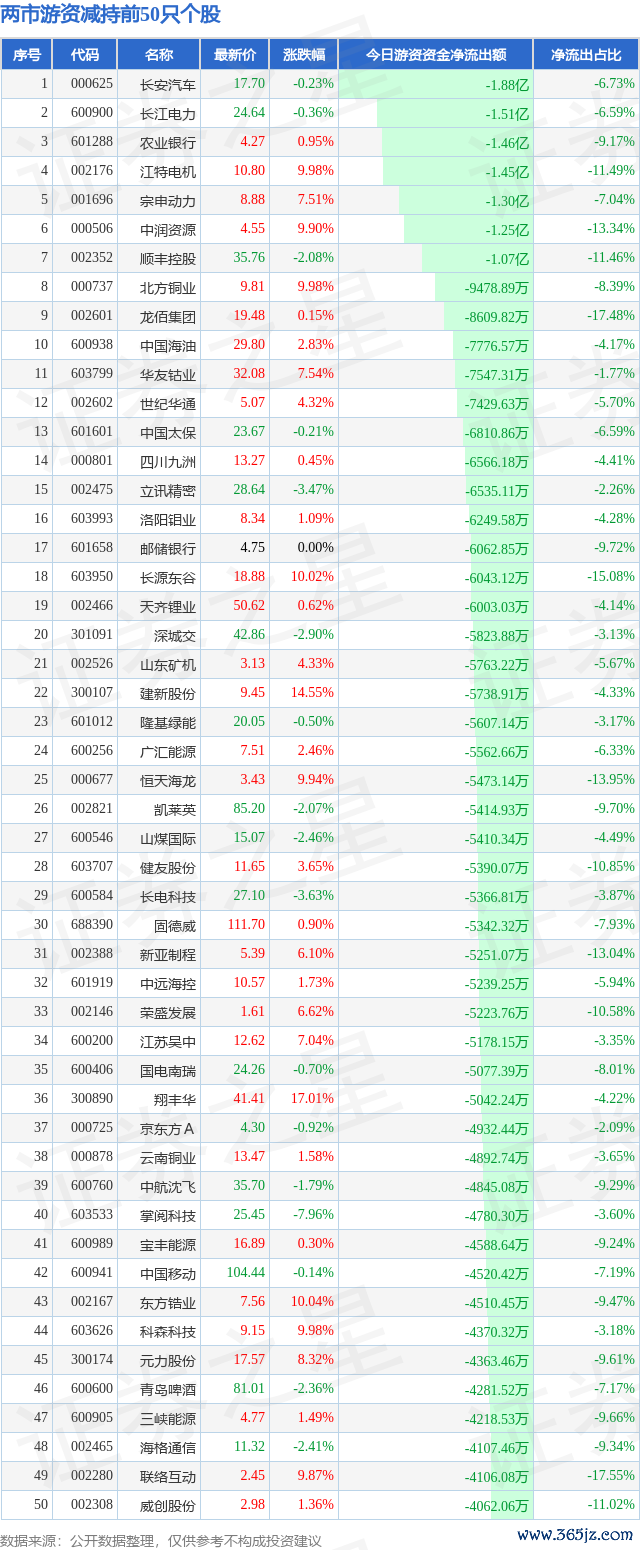Click price change value 17.01%
The image size is (640, 1550).
315,1099
